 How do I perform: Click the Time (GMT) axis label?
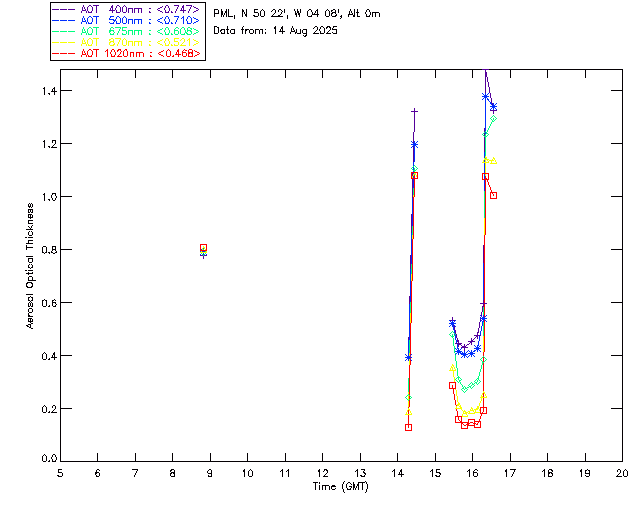[341, 486]
